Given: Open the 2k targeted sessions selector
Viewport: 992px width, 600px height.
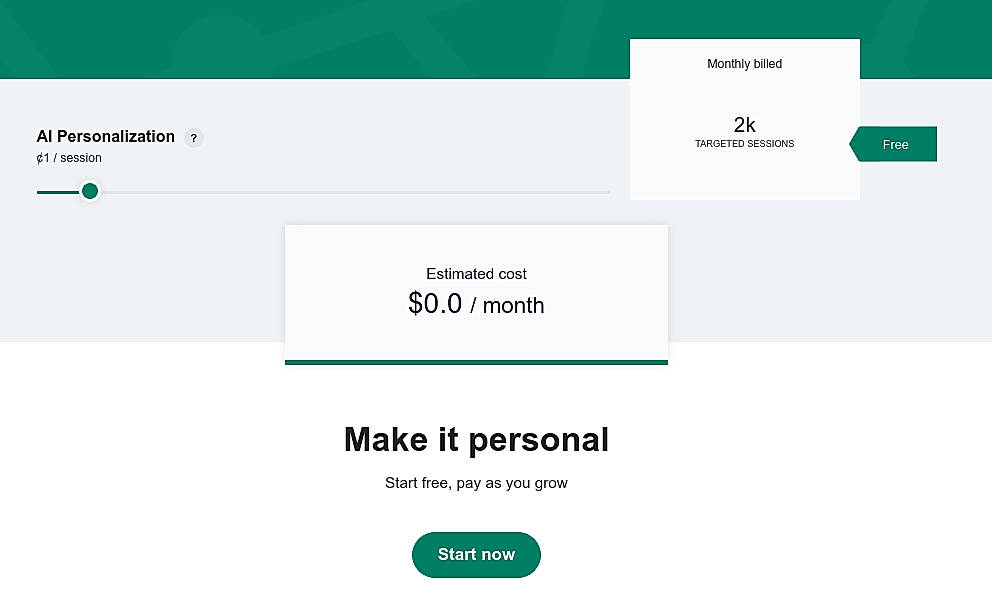Looking at the screenshot, I should click(x=744, y=130).
